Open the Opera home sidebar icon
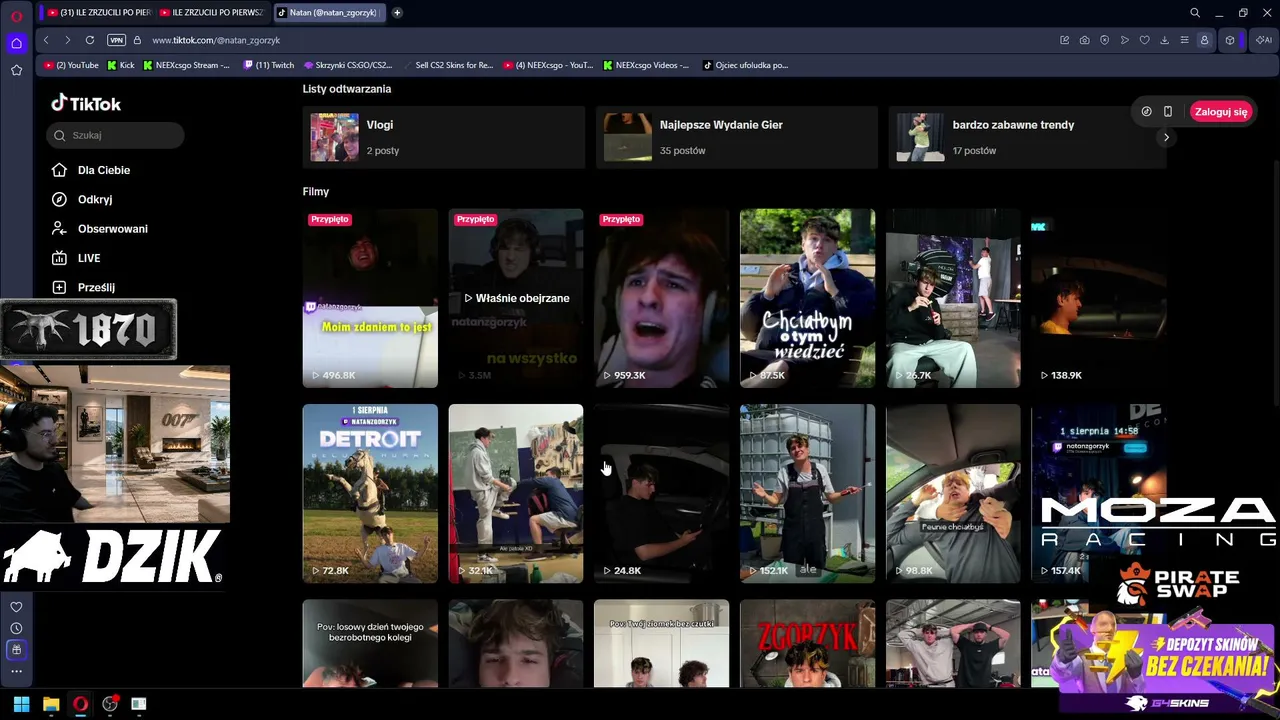The width and height of the screenshot is (1280, 720). pyautogui.click(x=16, y=43)
